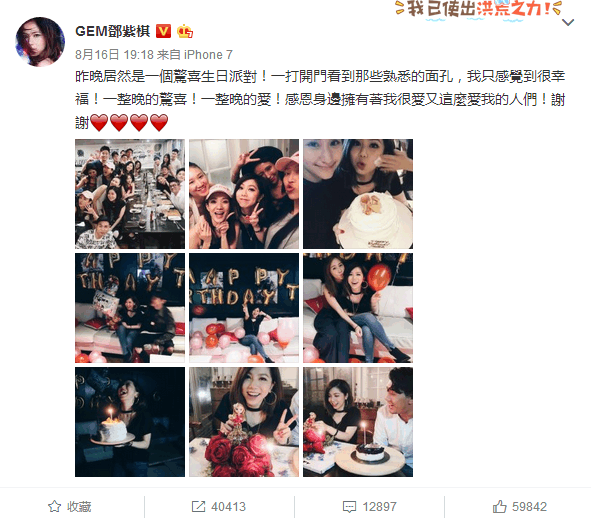Click the orange verified V badge
The width and height of the screenshot is (591, 524).
click(x=163, y=31)
